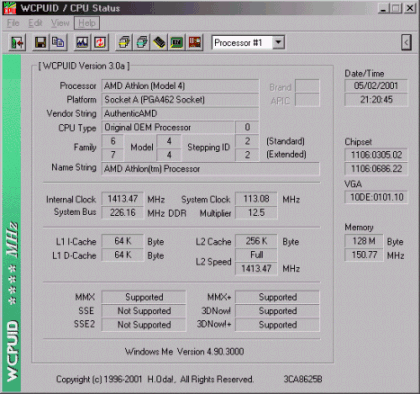The image size is (420, 394).
Task: Click the black chip cache info icon
Action: click(x=160, y=42)
